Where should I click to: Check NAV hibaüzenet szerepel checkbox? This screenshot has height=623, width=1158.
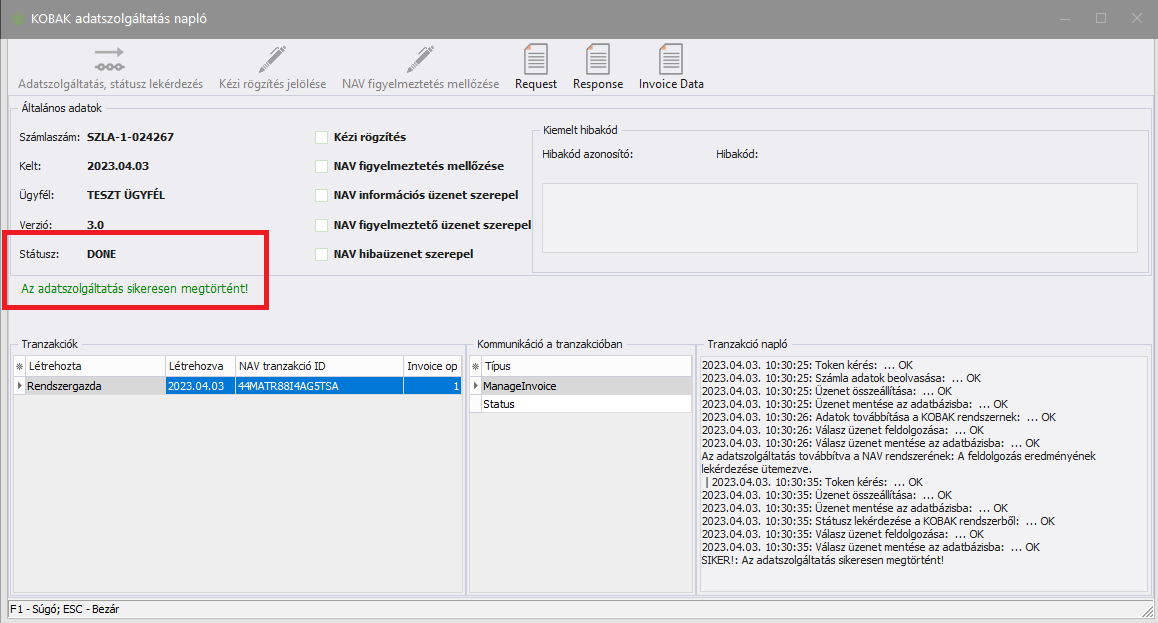pyautogui.click(x=321, y=254)
